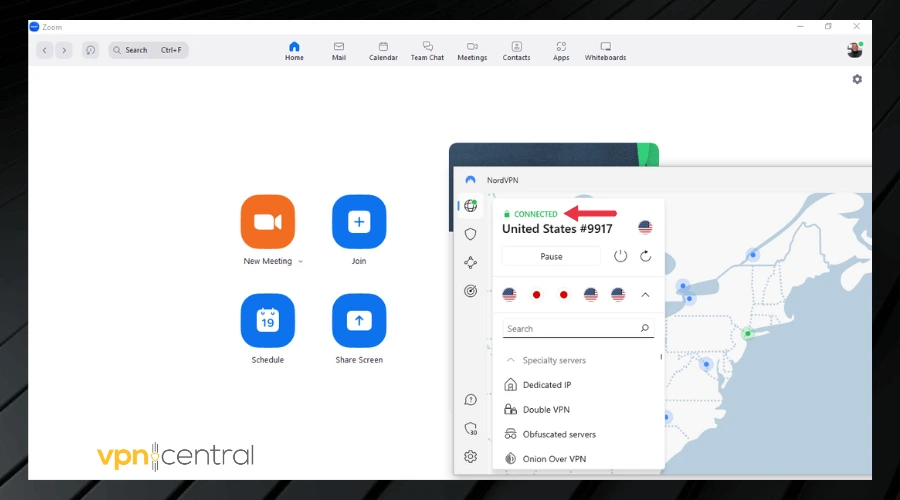Collapse recent connections chevron
Viewport: 900px width, 500px height.
pyautogui.click(x=645, y=294)
